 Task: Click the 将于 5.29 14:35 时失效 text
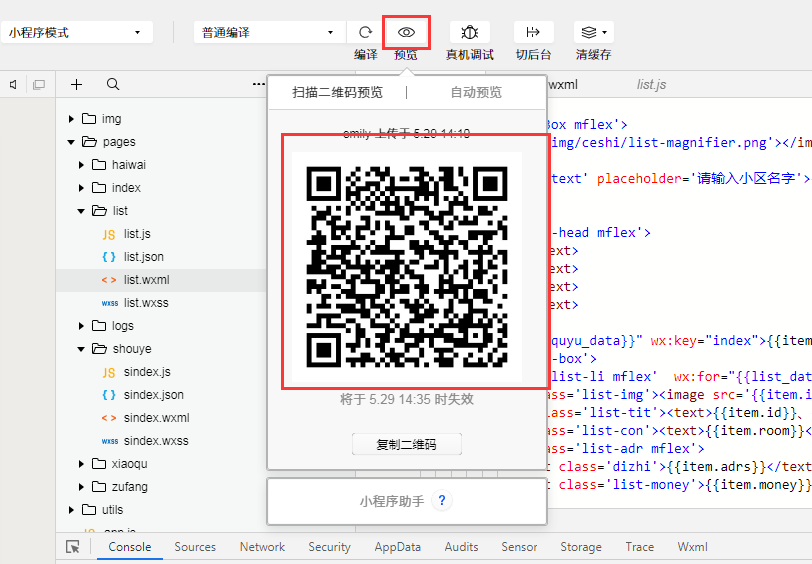(x=407, y=399)
